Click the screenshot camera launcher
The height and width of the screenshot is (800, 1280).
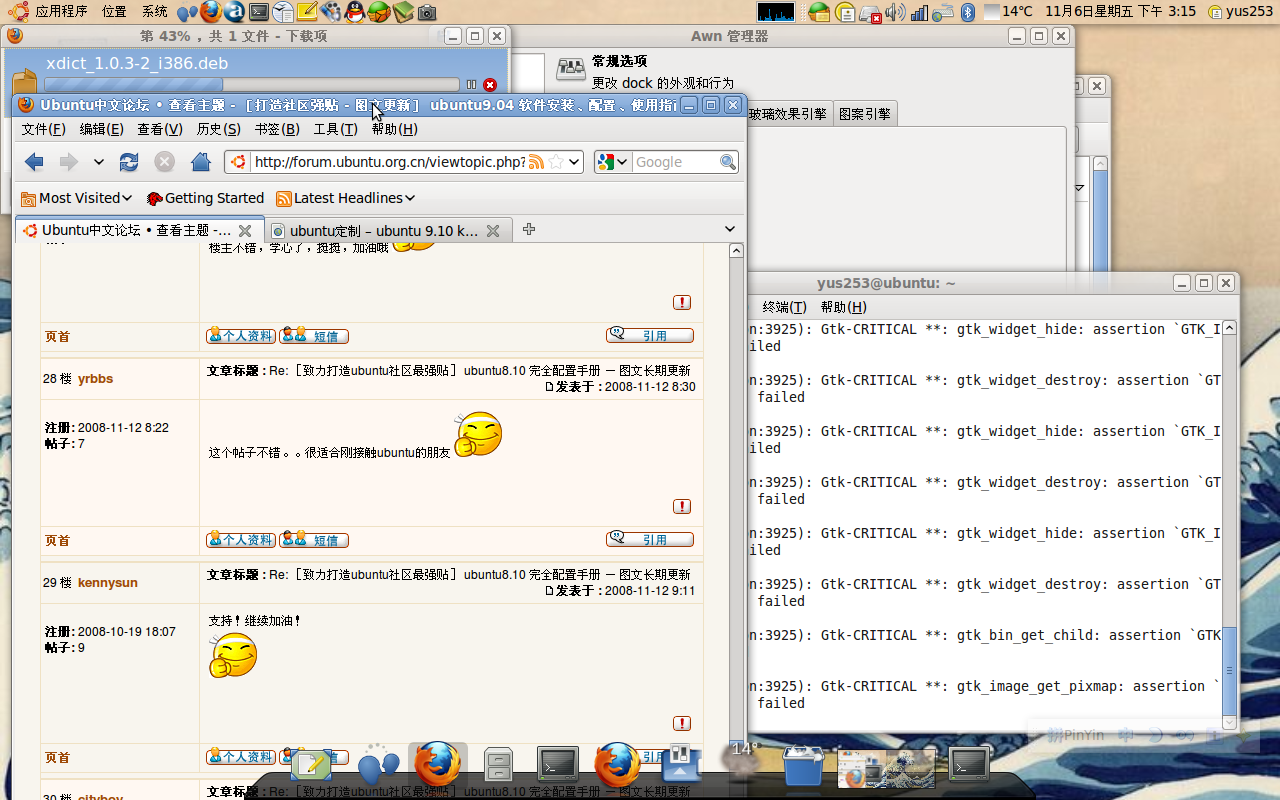[x=427, y=12]
